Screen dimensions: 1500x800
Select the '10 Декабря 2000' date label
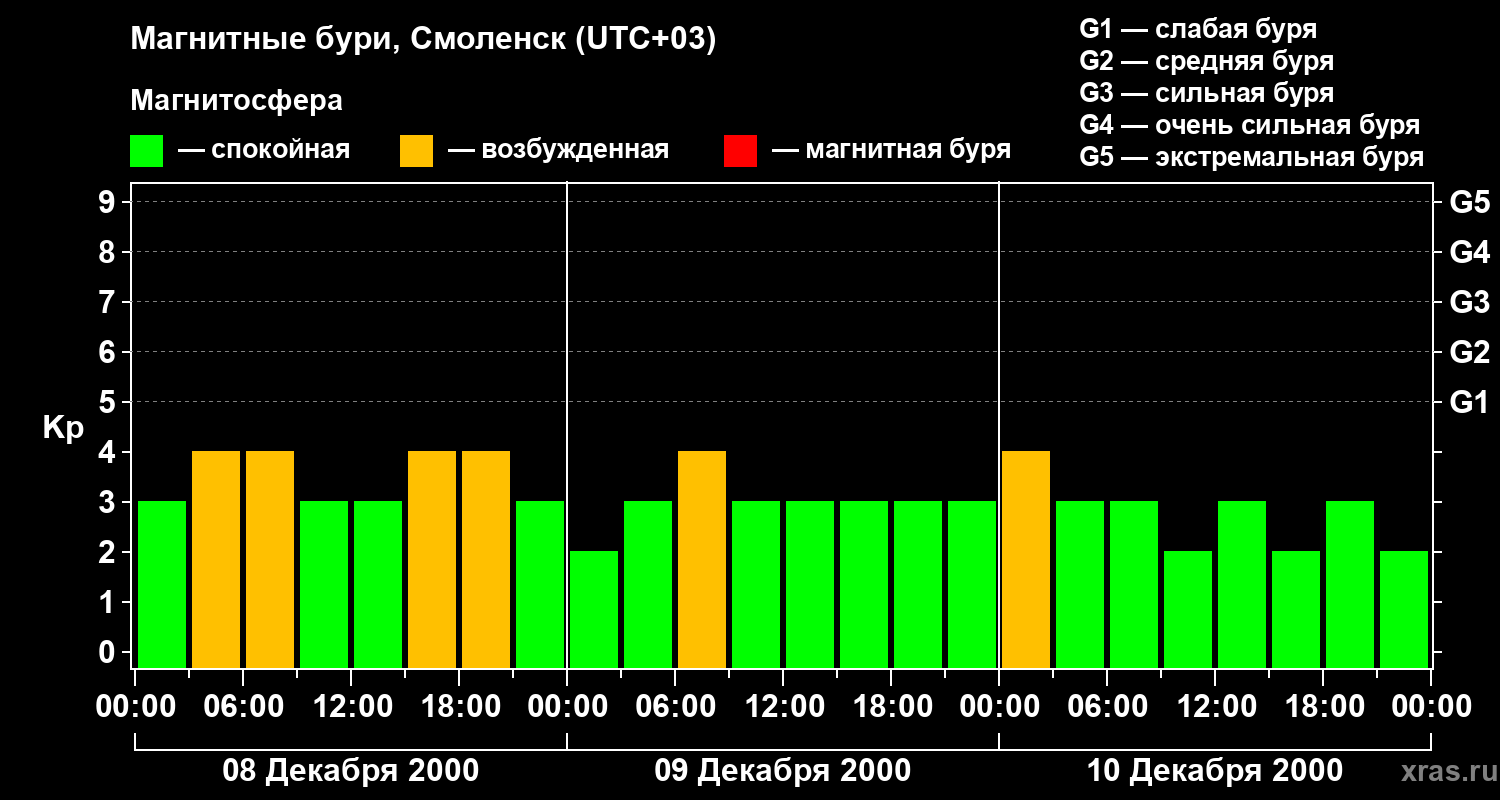tap(1214, 771)
